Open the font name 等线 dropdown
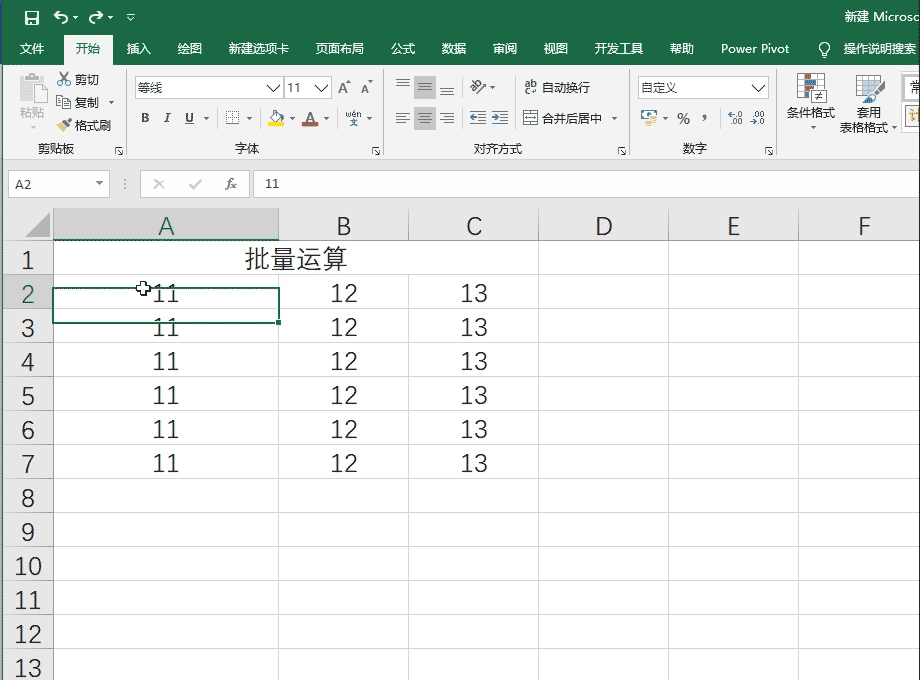Screen dimensions: 920x680 (273, 88)
